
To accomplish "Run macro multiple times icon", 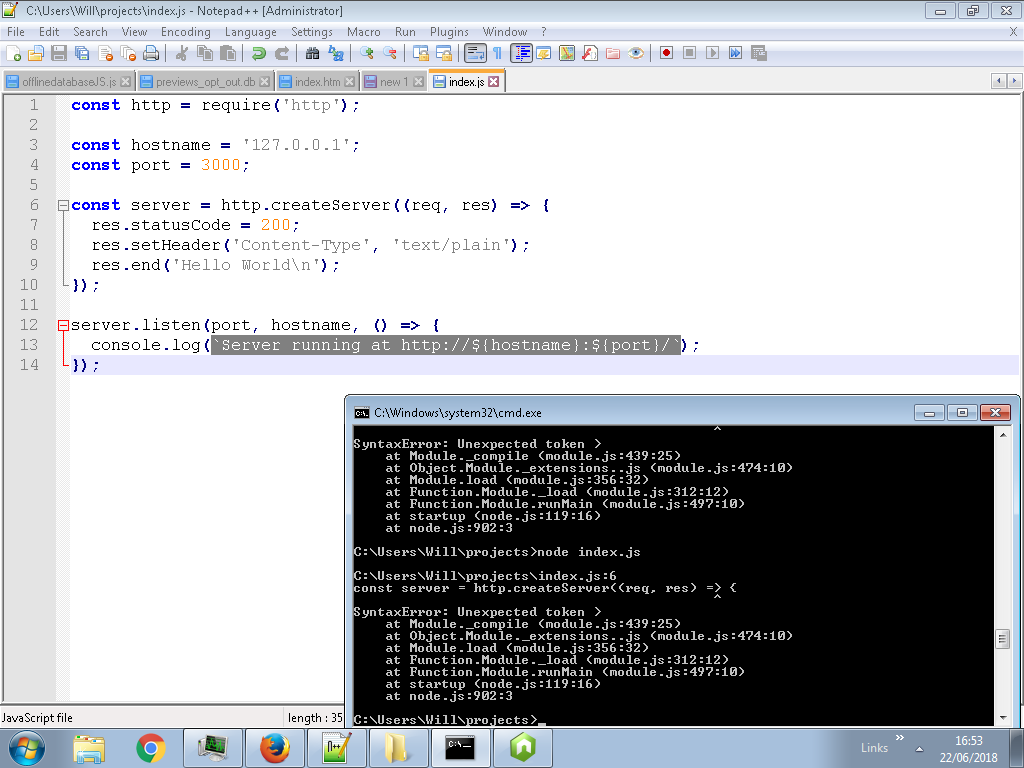I will tap(735, 54).
